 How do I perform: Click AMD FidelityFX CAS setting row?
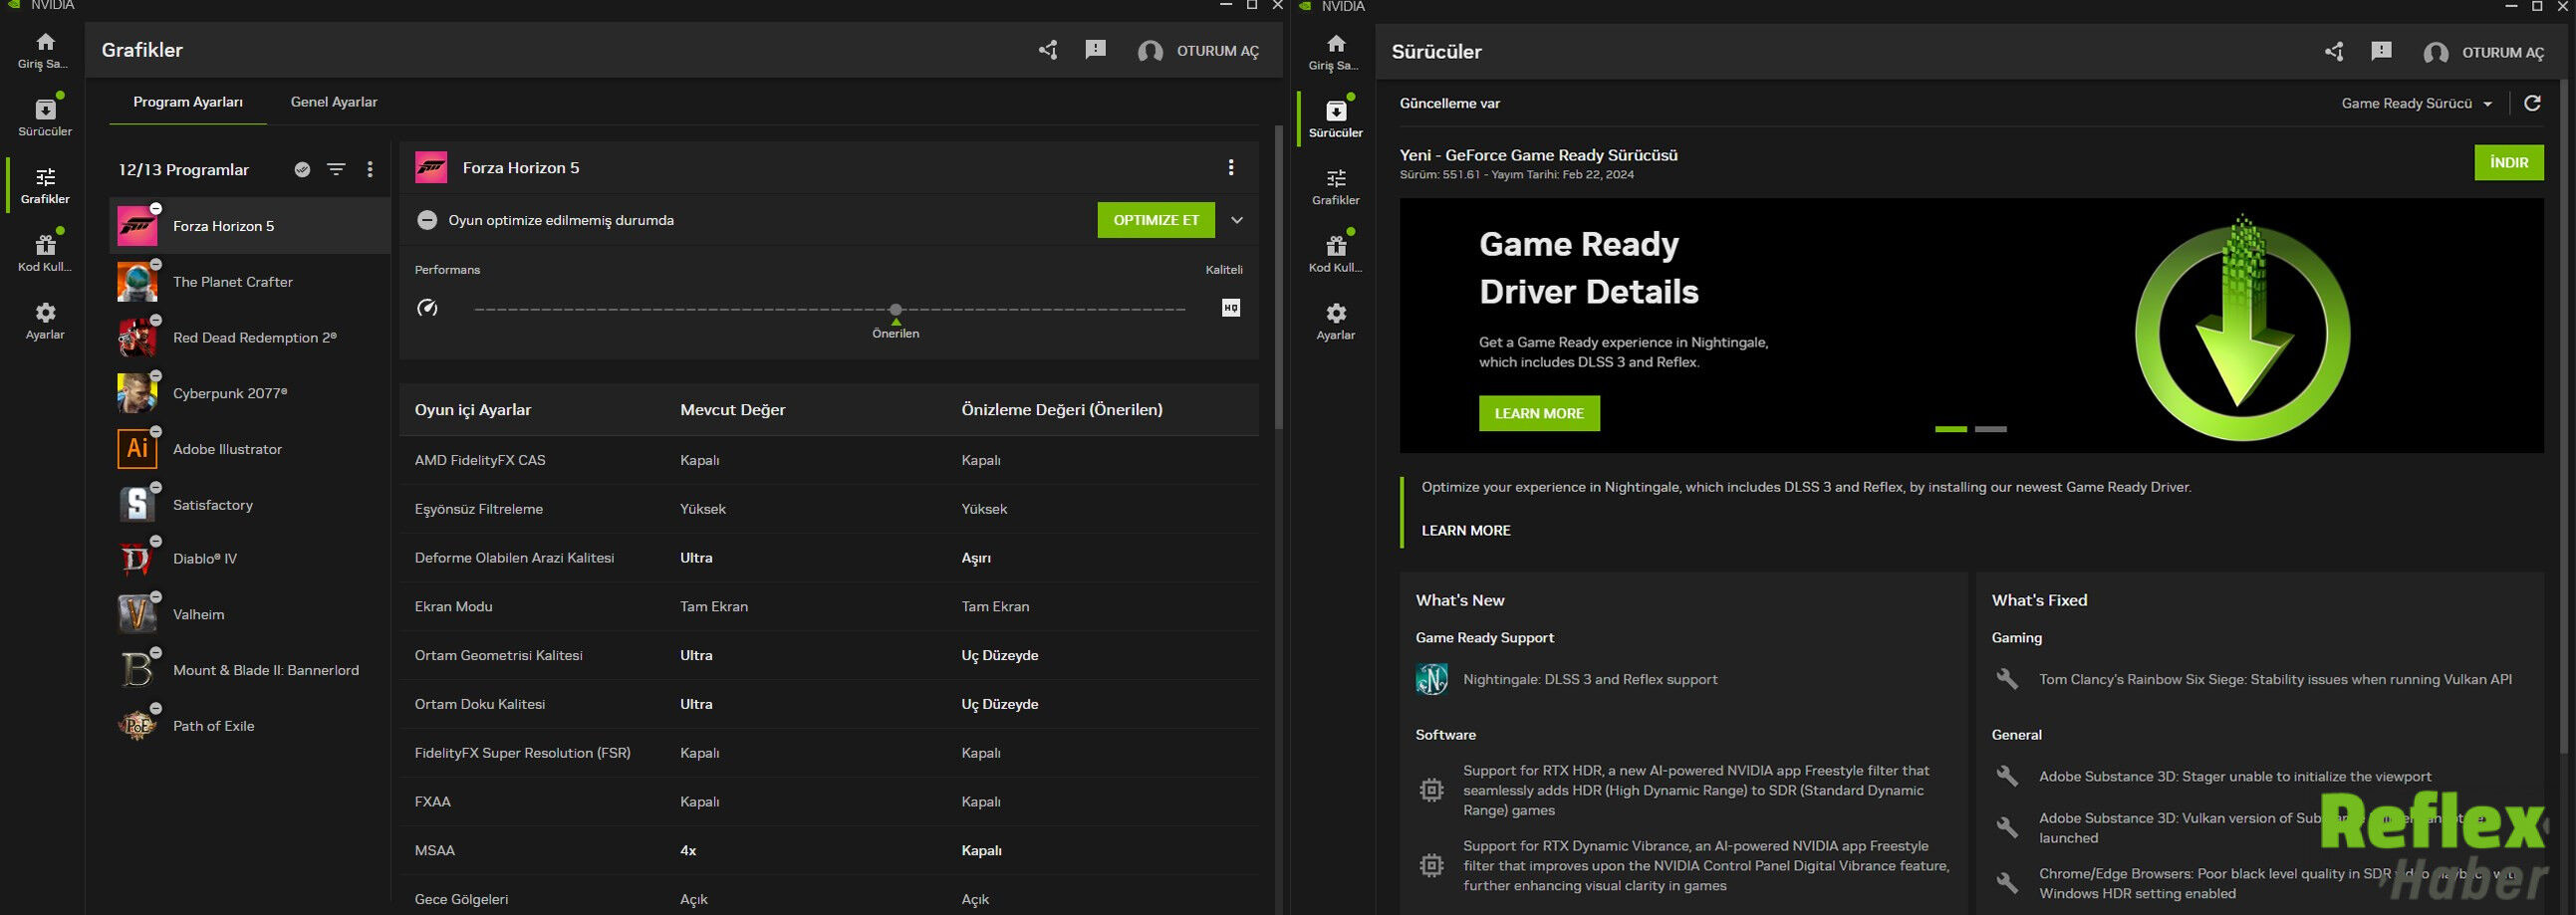click(x=829, y=460)
